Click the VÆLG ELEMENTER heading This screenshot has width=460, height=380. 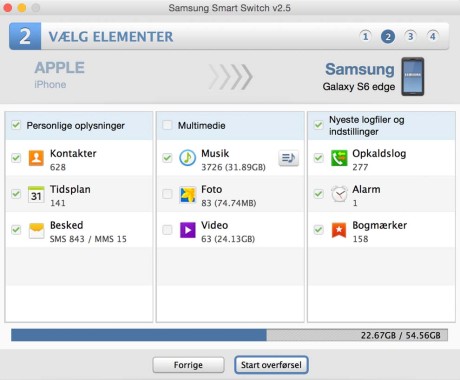(x=111, y=37)
